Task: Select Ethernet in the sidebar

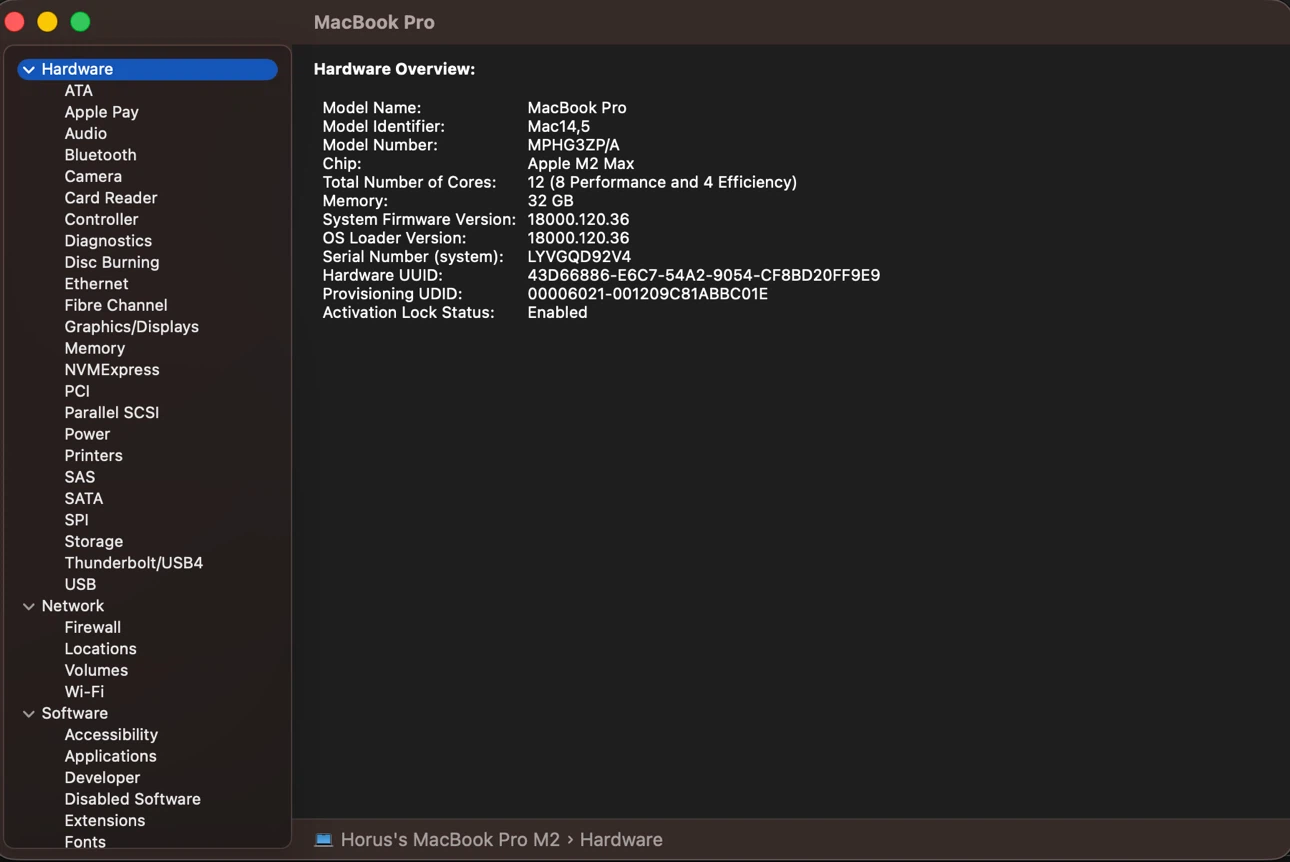Action: coord(96,284)
